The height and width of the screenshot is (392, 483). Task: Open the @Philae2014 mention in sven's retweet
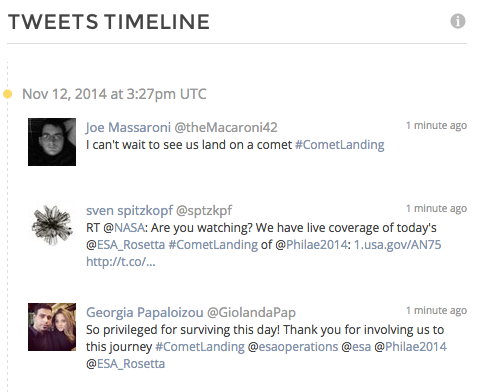(x=317, y=245)
